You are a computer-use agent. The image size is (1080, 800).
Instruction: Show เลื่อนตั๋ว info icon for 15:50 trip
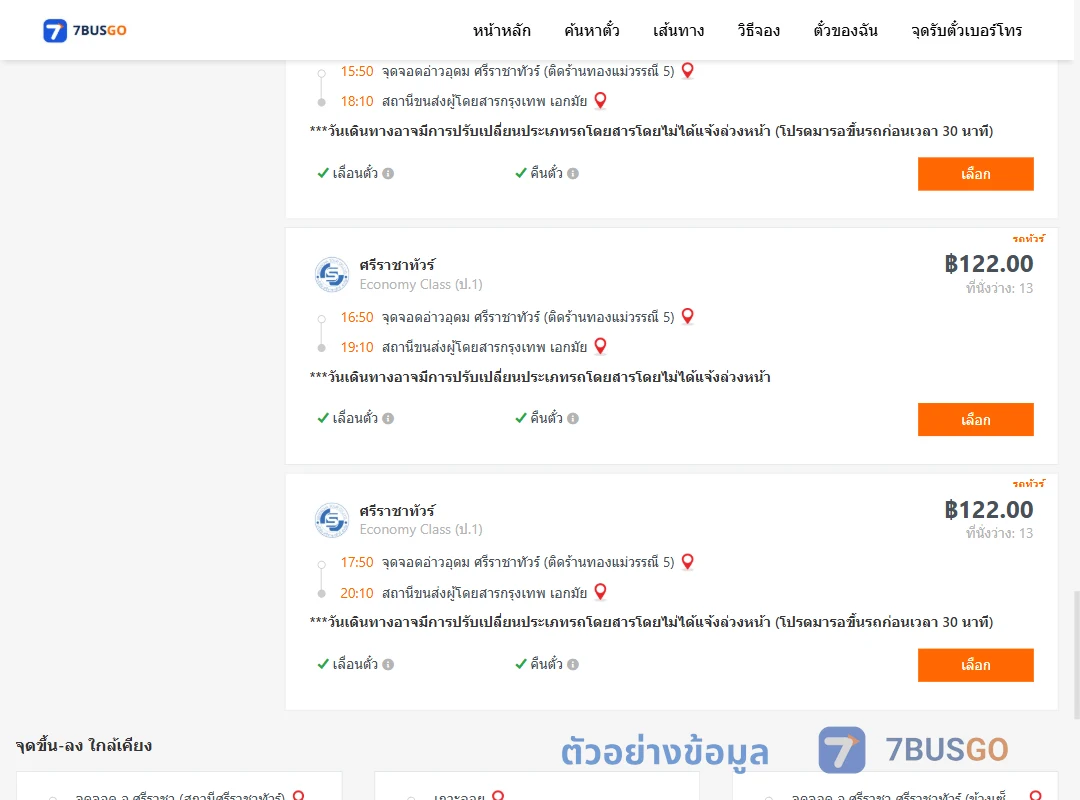pos(388,174)
